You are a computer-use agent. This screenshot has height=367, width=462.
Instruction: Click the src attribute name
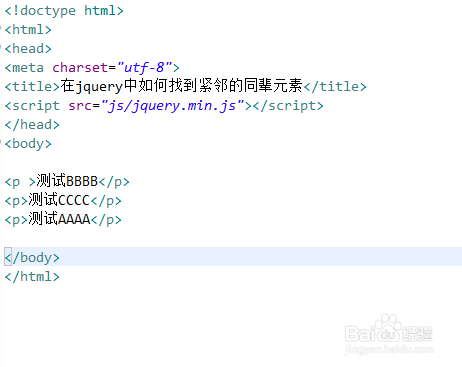80,106
